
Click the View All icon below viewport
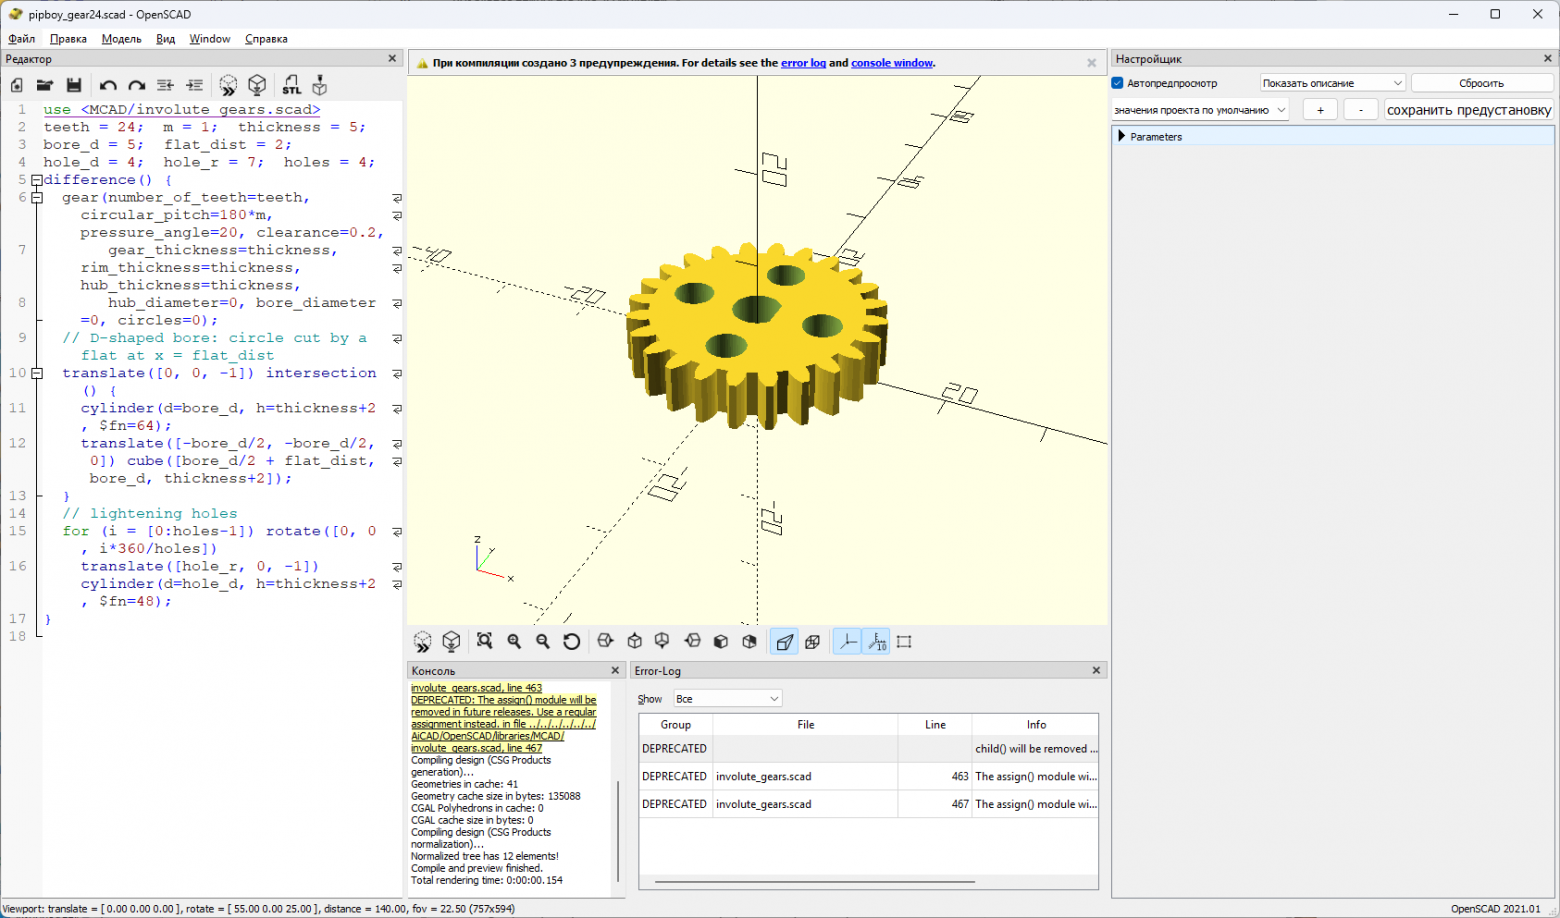pos(485,641)
